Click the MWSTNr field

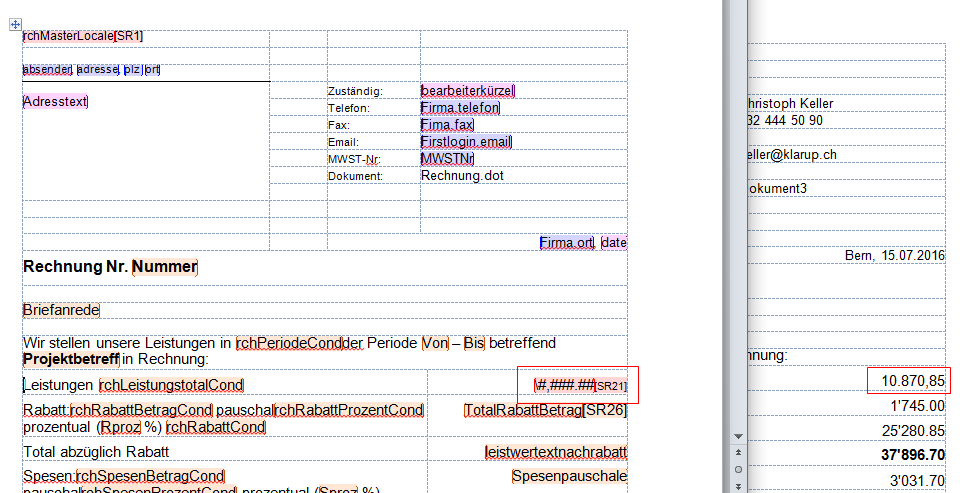447,159
